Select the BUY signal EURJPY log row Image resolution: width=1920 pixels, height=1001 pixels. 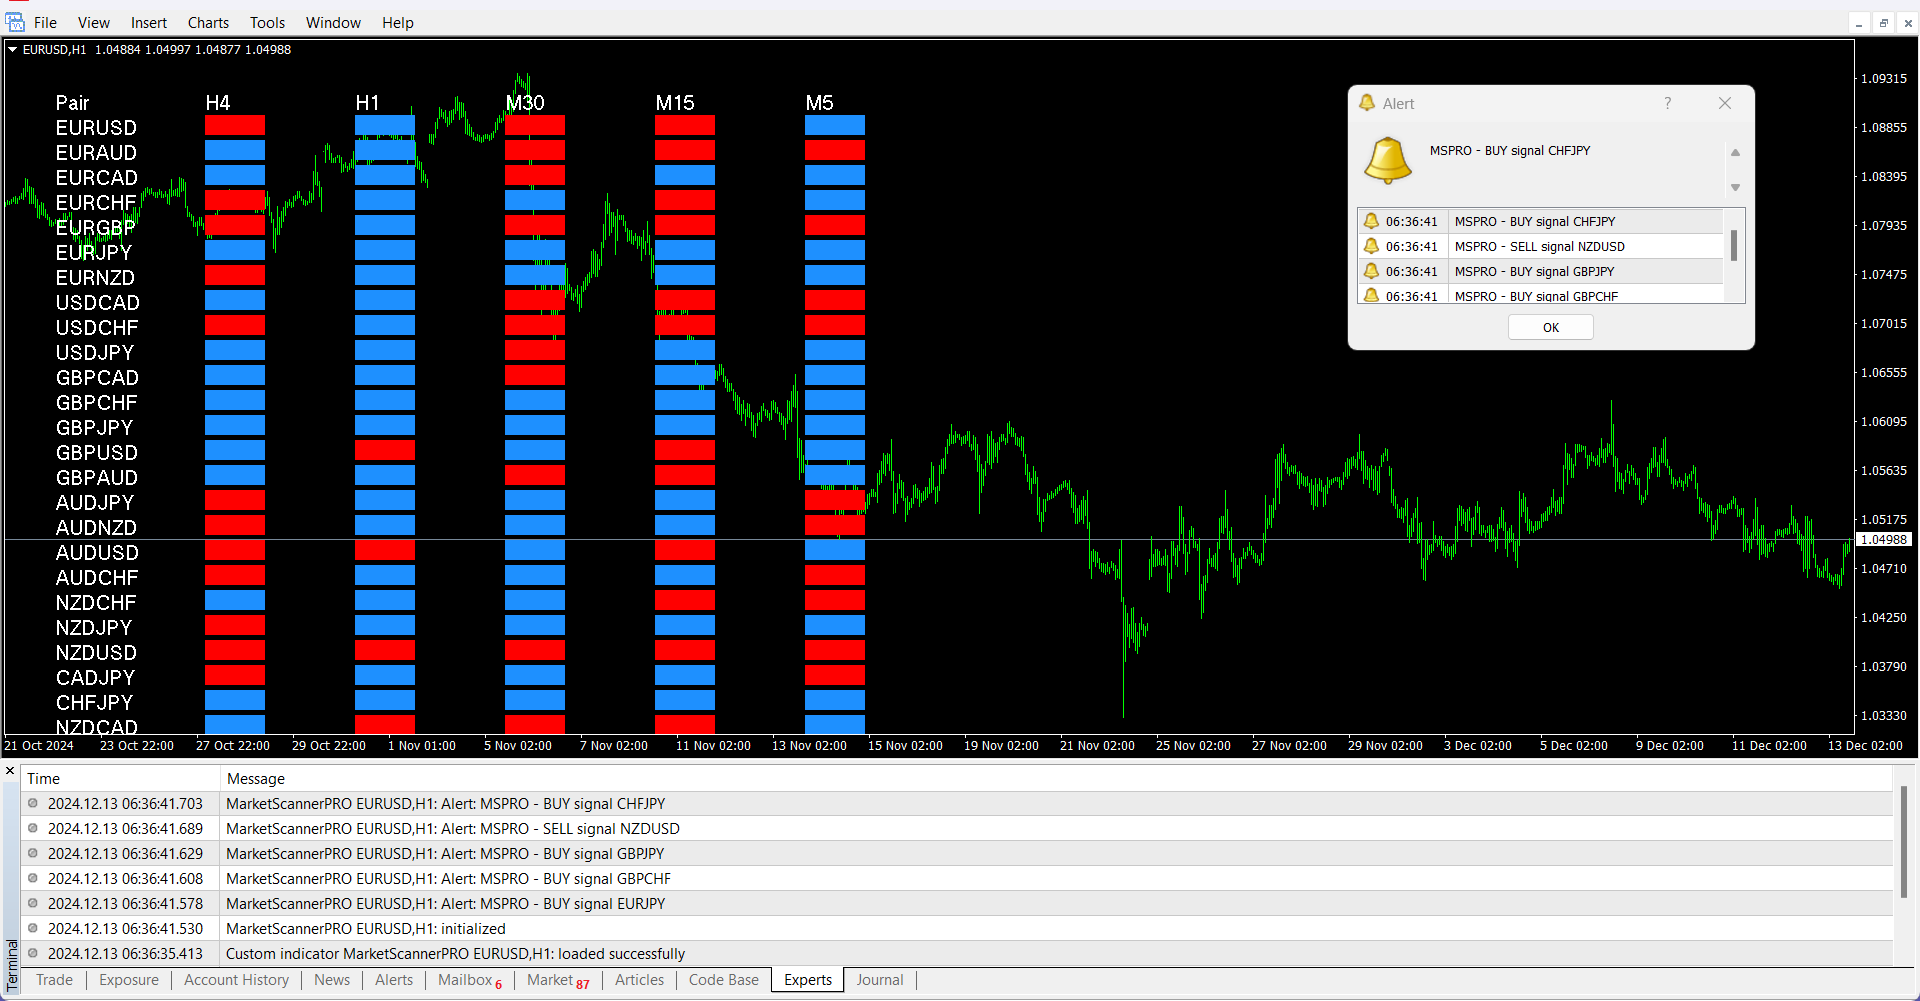pyautogui.click(x=445, y=903)
